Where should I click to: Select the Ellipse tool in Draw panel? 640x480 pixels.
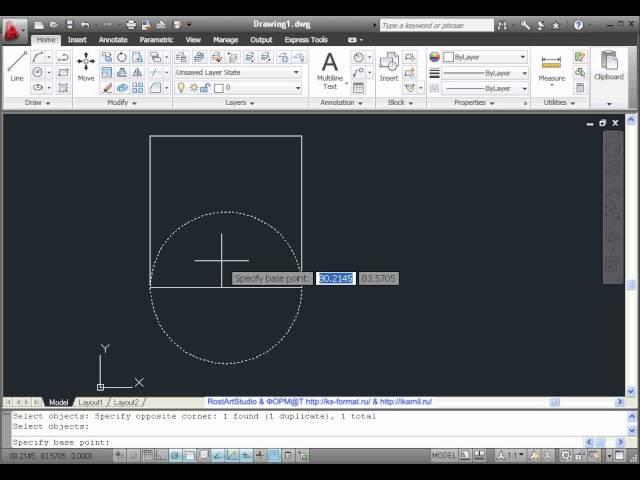(x=38, y=87)
